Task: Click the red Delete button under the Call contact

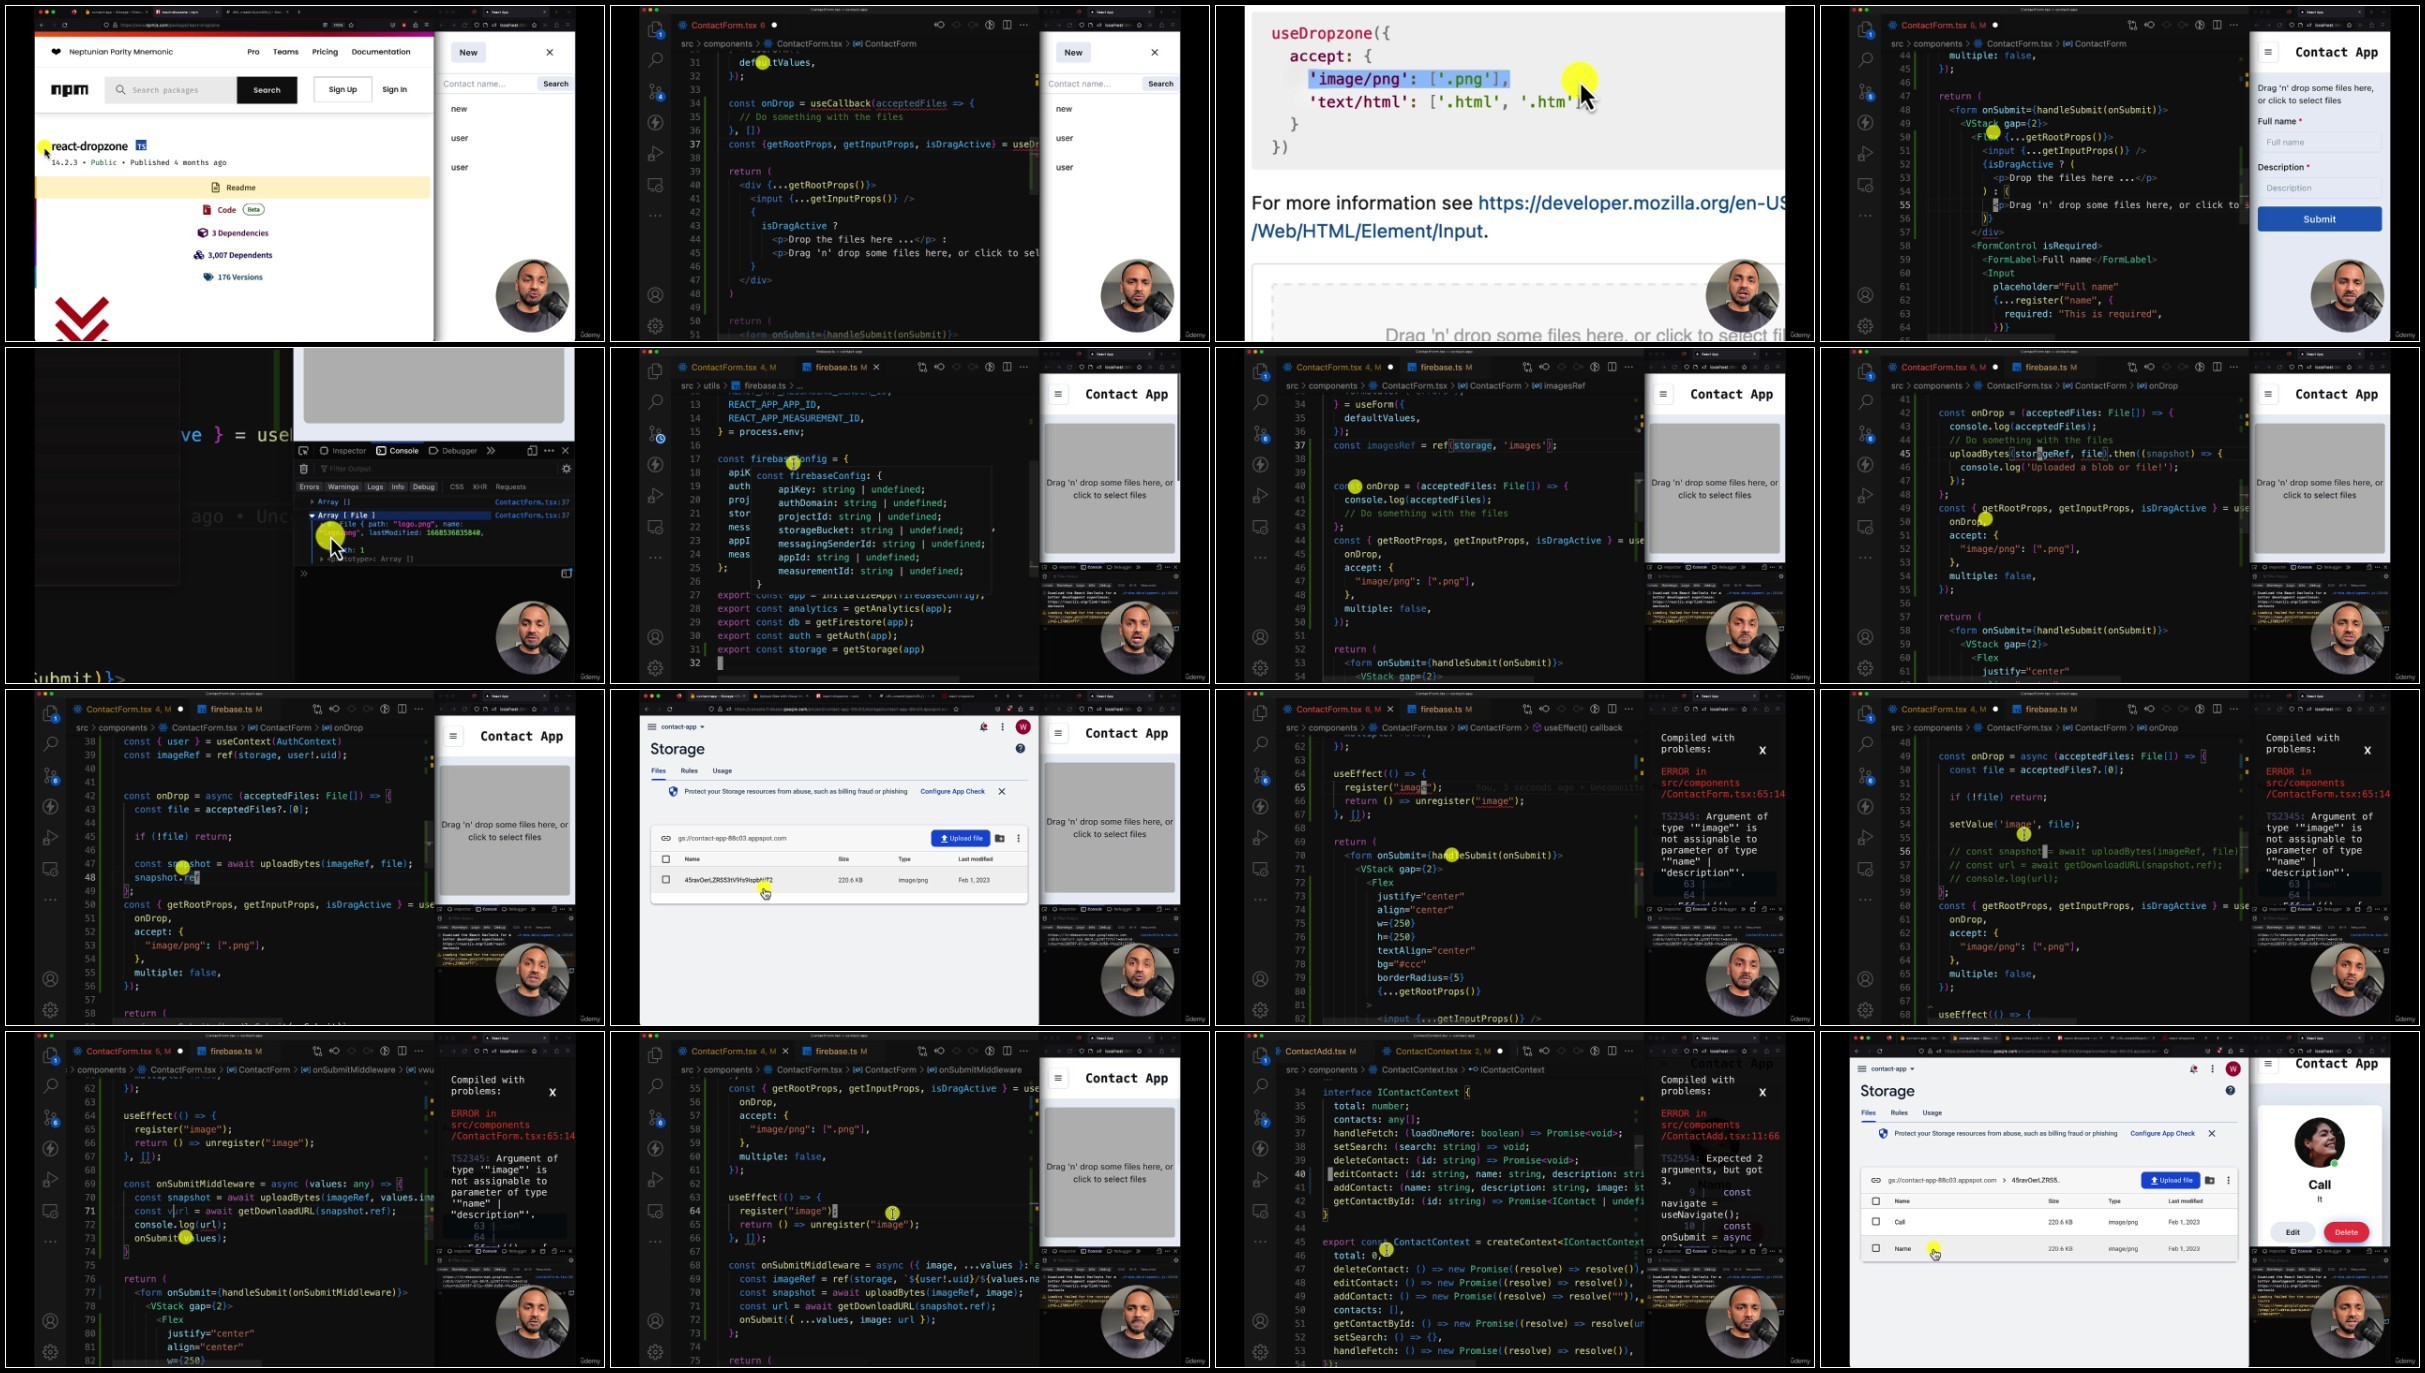Action: [2346, 1232]
